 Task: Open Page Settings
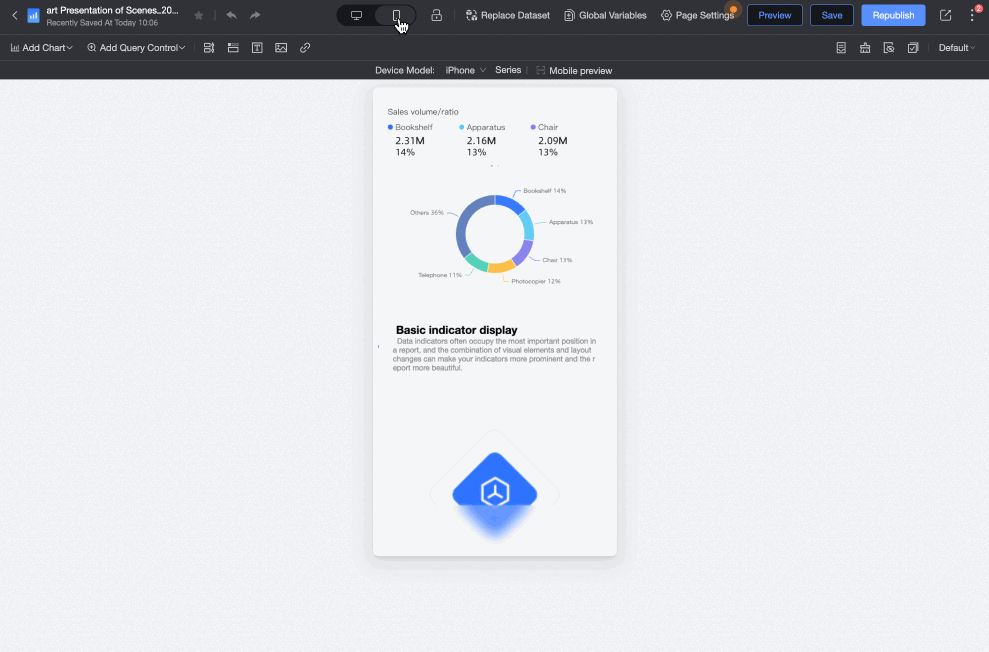click(x=698, y=15)
